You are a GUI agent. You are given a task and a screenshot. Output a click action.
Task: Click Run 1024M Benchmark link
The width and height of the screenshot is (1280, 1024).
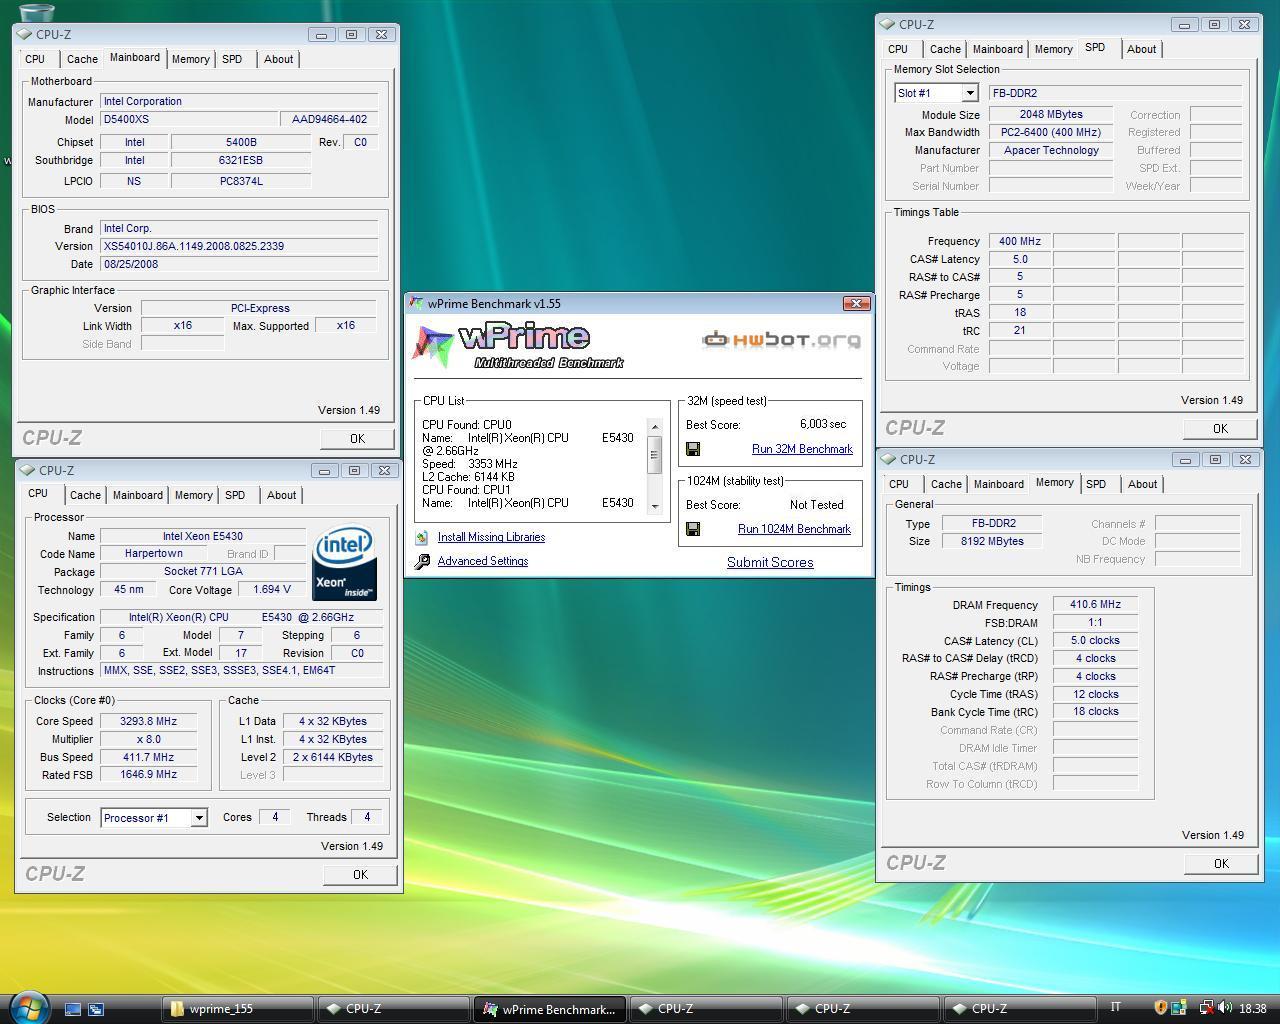tap(794, 529)
